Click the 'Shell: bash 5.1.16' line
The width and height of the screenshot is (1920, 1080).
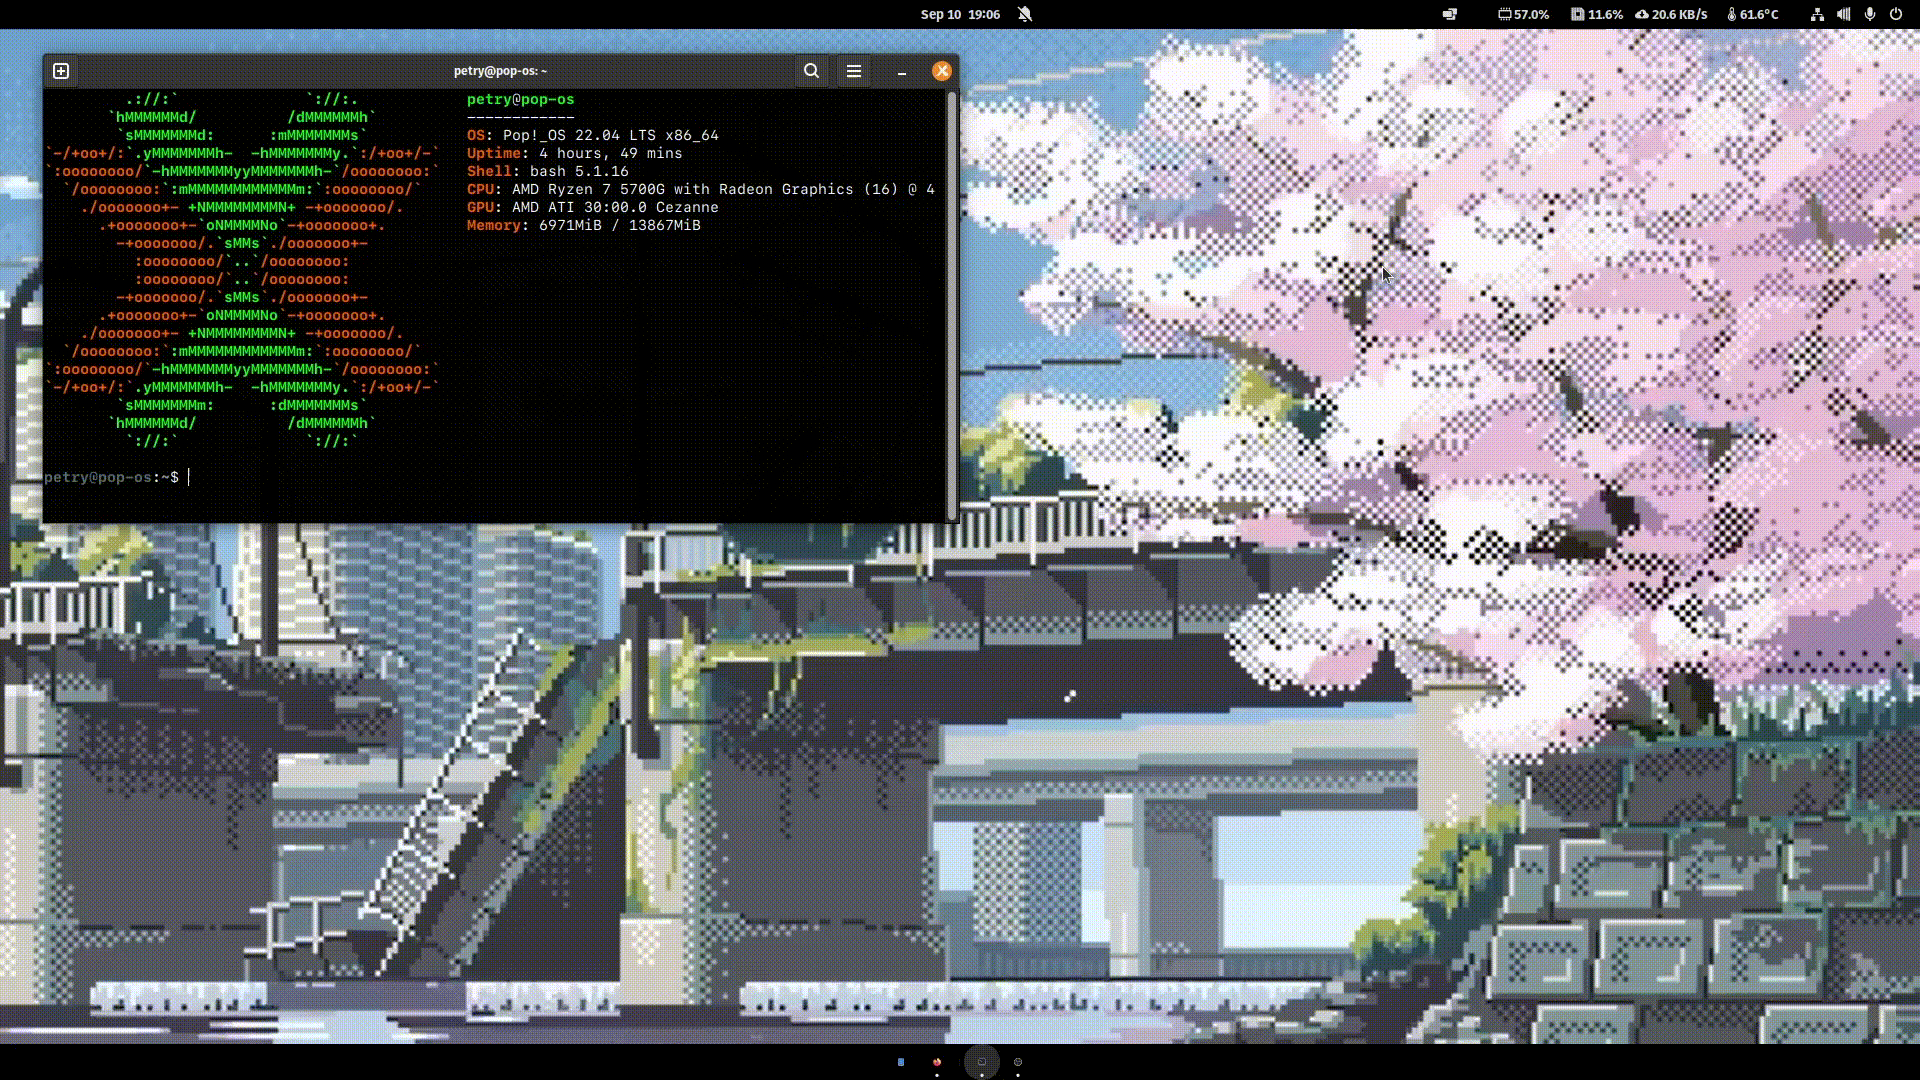(547, 171)
